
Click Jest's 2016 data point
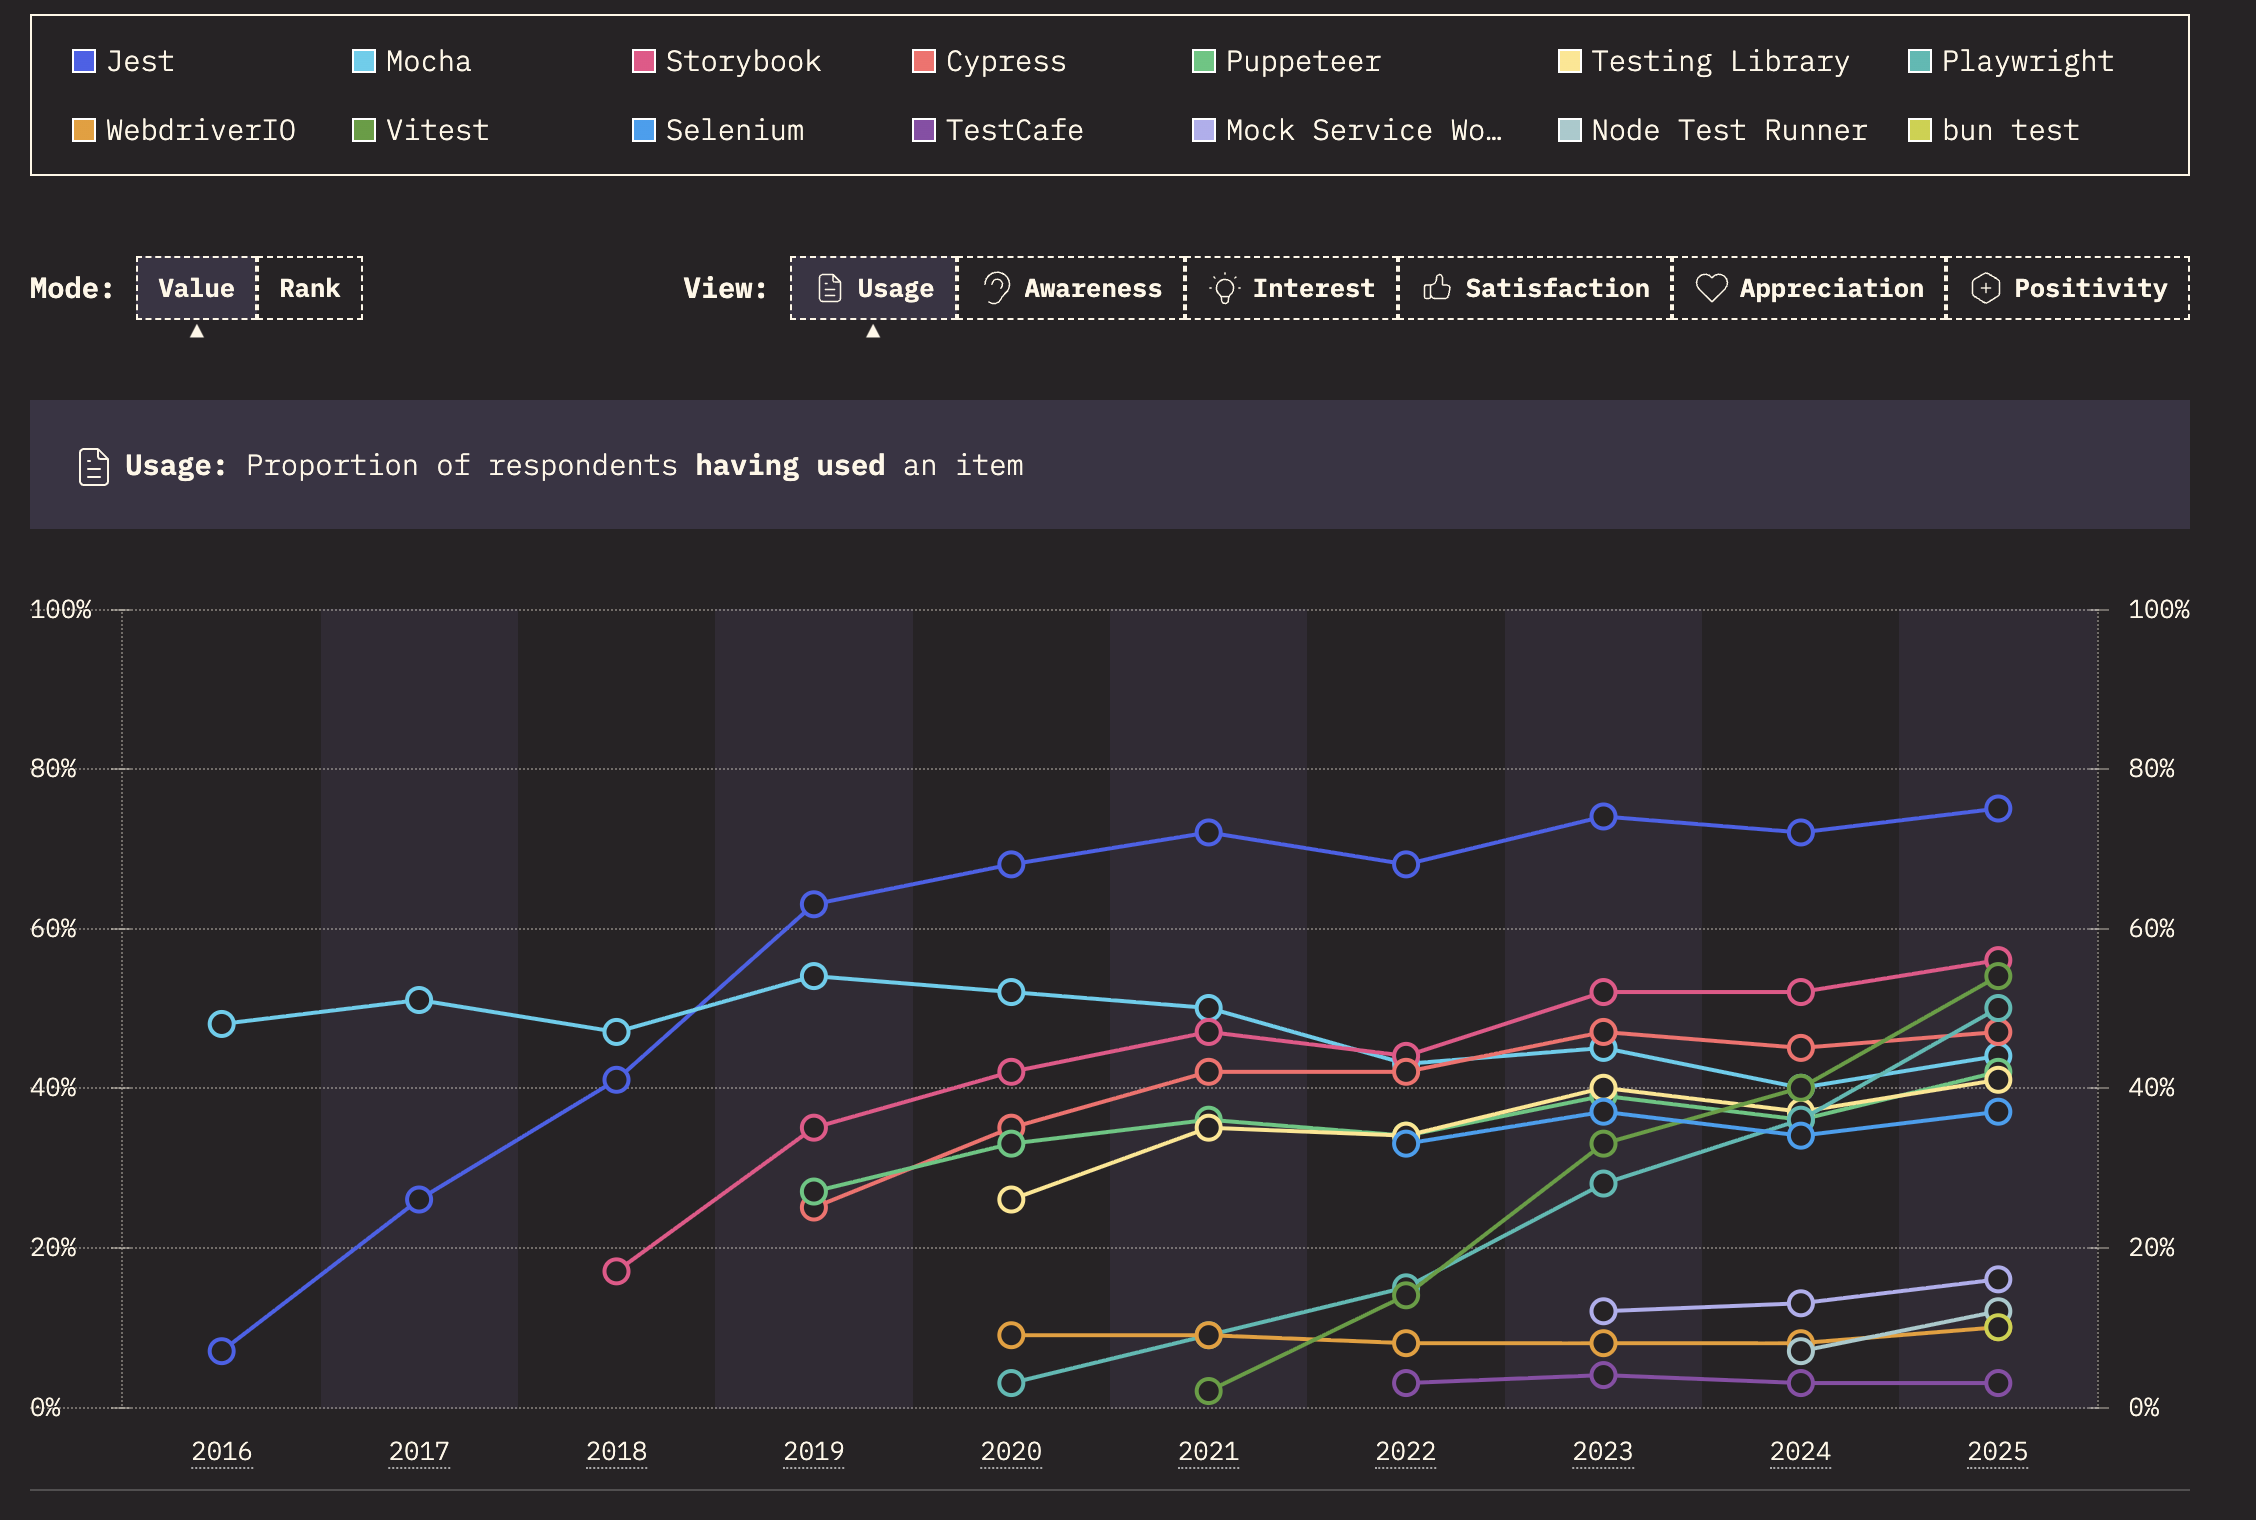pos(222,1351)
